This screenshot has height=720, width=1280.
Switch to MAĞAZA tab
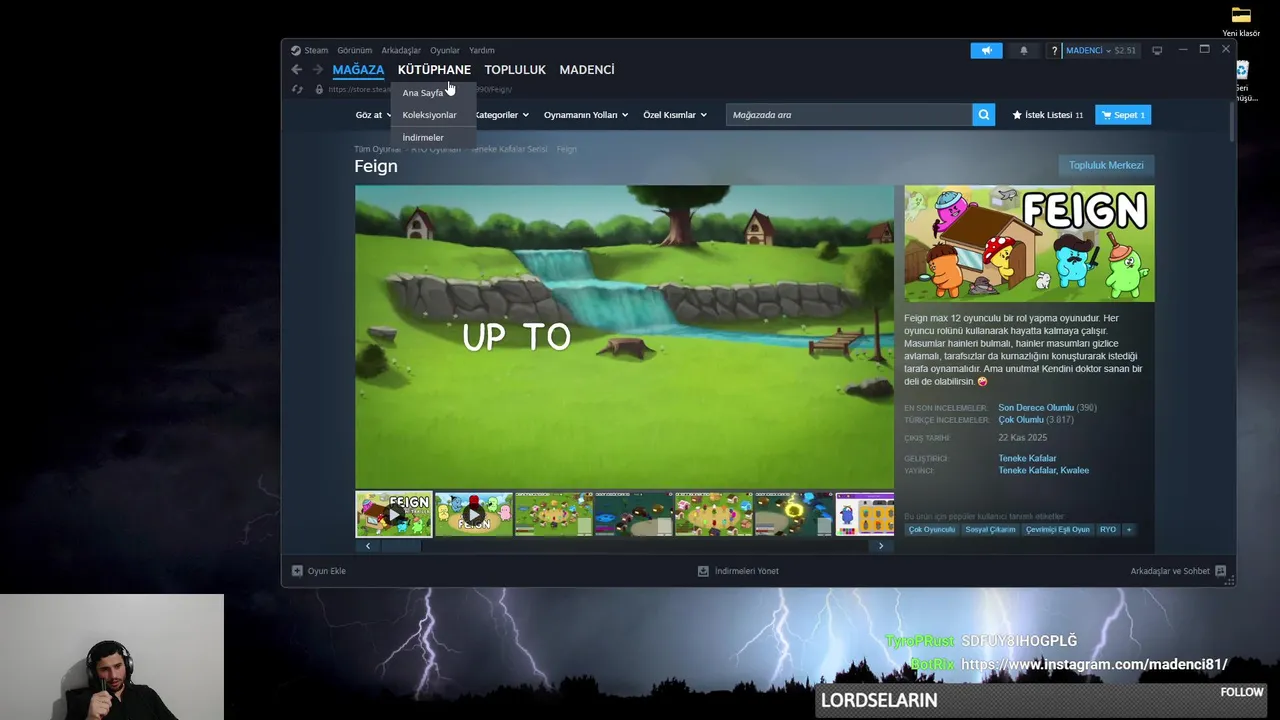pyautogui.click(x=358, y=70)
